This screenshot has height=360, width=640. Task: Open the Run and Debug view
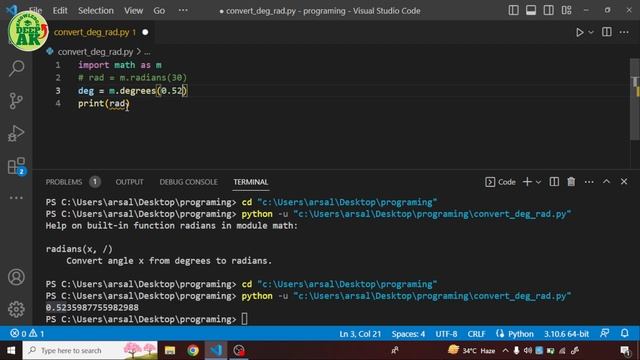(16, 133)
